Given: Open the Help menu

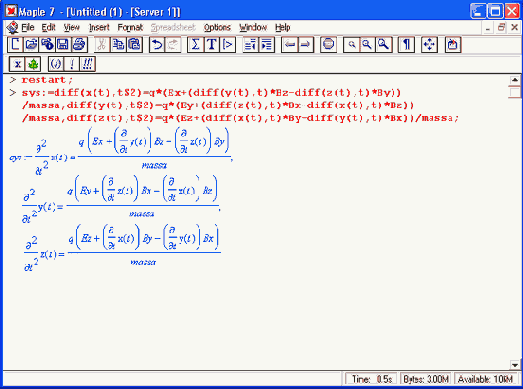Looking at the screenshot, I should [x=283, y=27].
